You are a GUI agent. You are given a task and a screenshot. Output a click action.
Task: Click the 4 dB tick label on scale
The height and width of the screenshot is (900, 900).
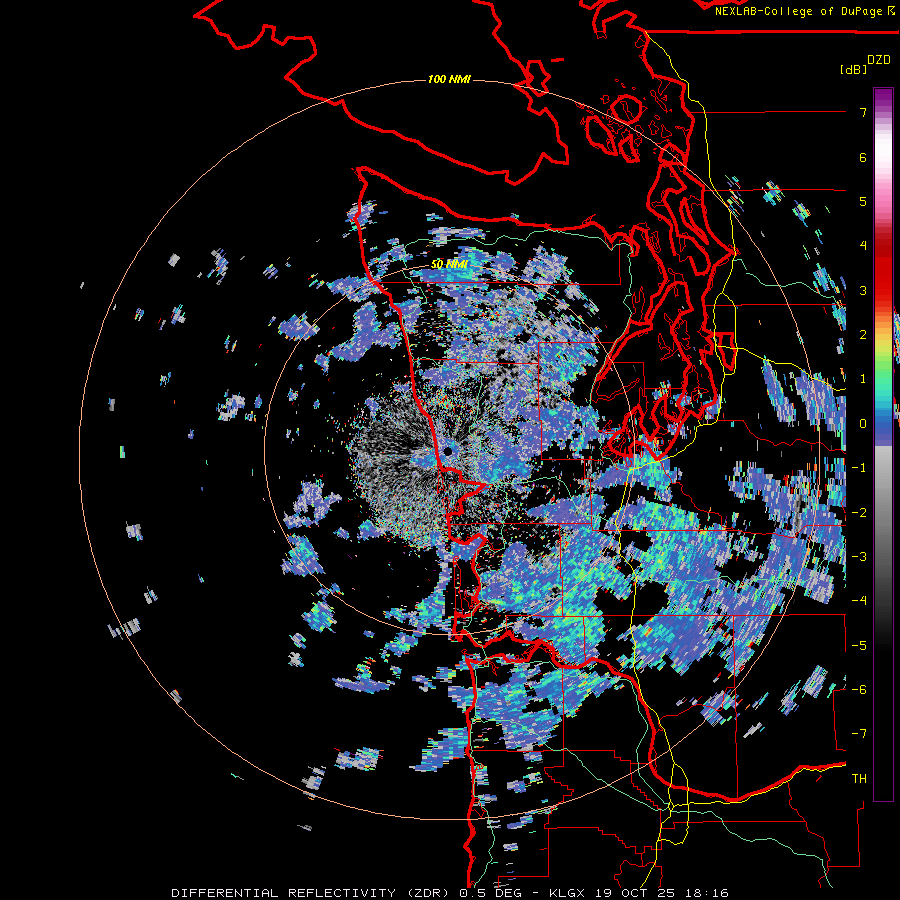pos(863,246)
